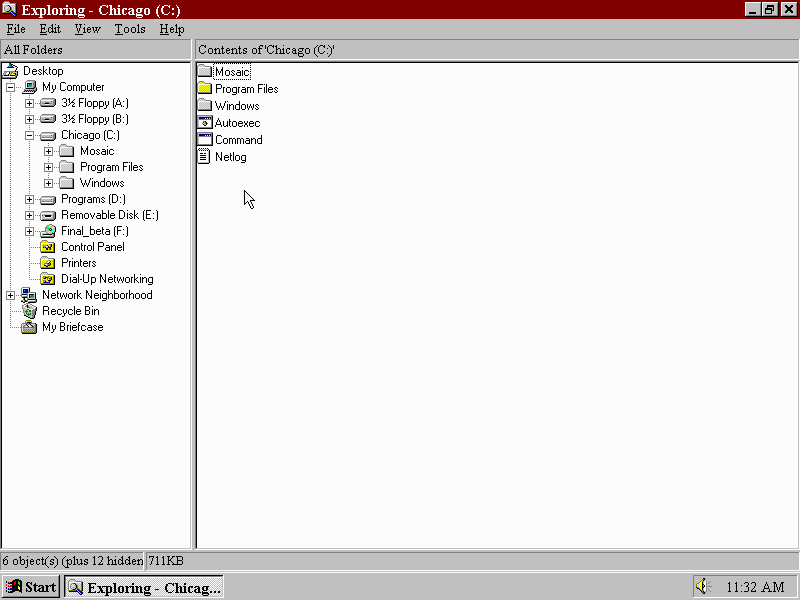Image resolution: width=800 pixels, height=600 pixels.
Task: Open the File menu
Action: [16, 29]
